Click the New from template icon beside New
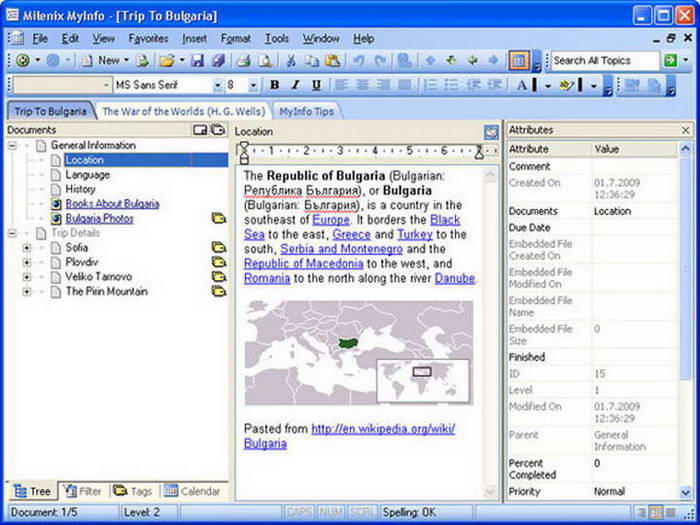The image size is (700, 525). click(x=142, y=60)
